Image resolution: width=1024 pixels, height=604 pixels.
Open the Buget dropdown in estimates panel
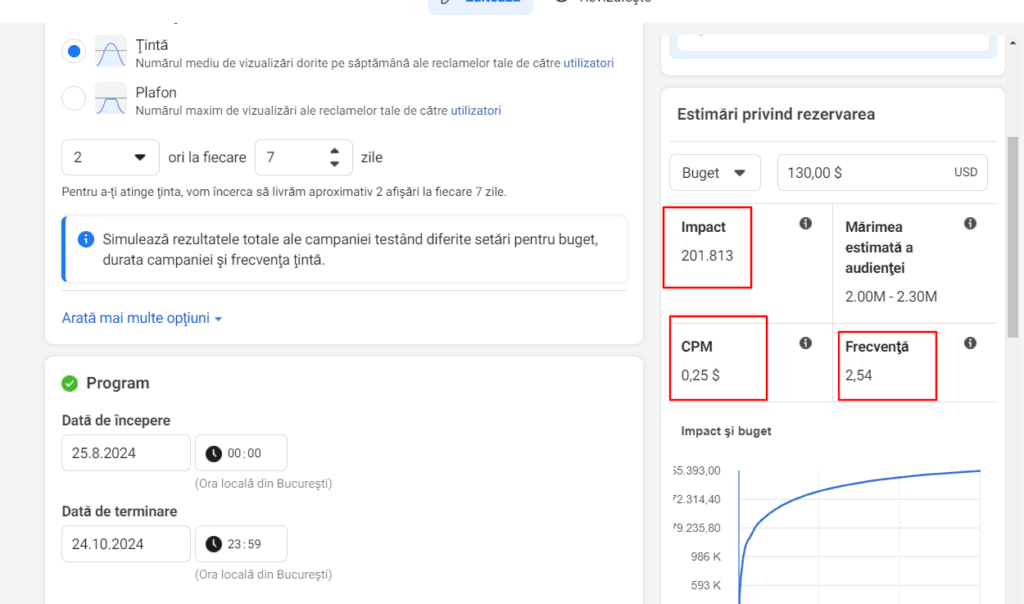715,172
